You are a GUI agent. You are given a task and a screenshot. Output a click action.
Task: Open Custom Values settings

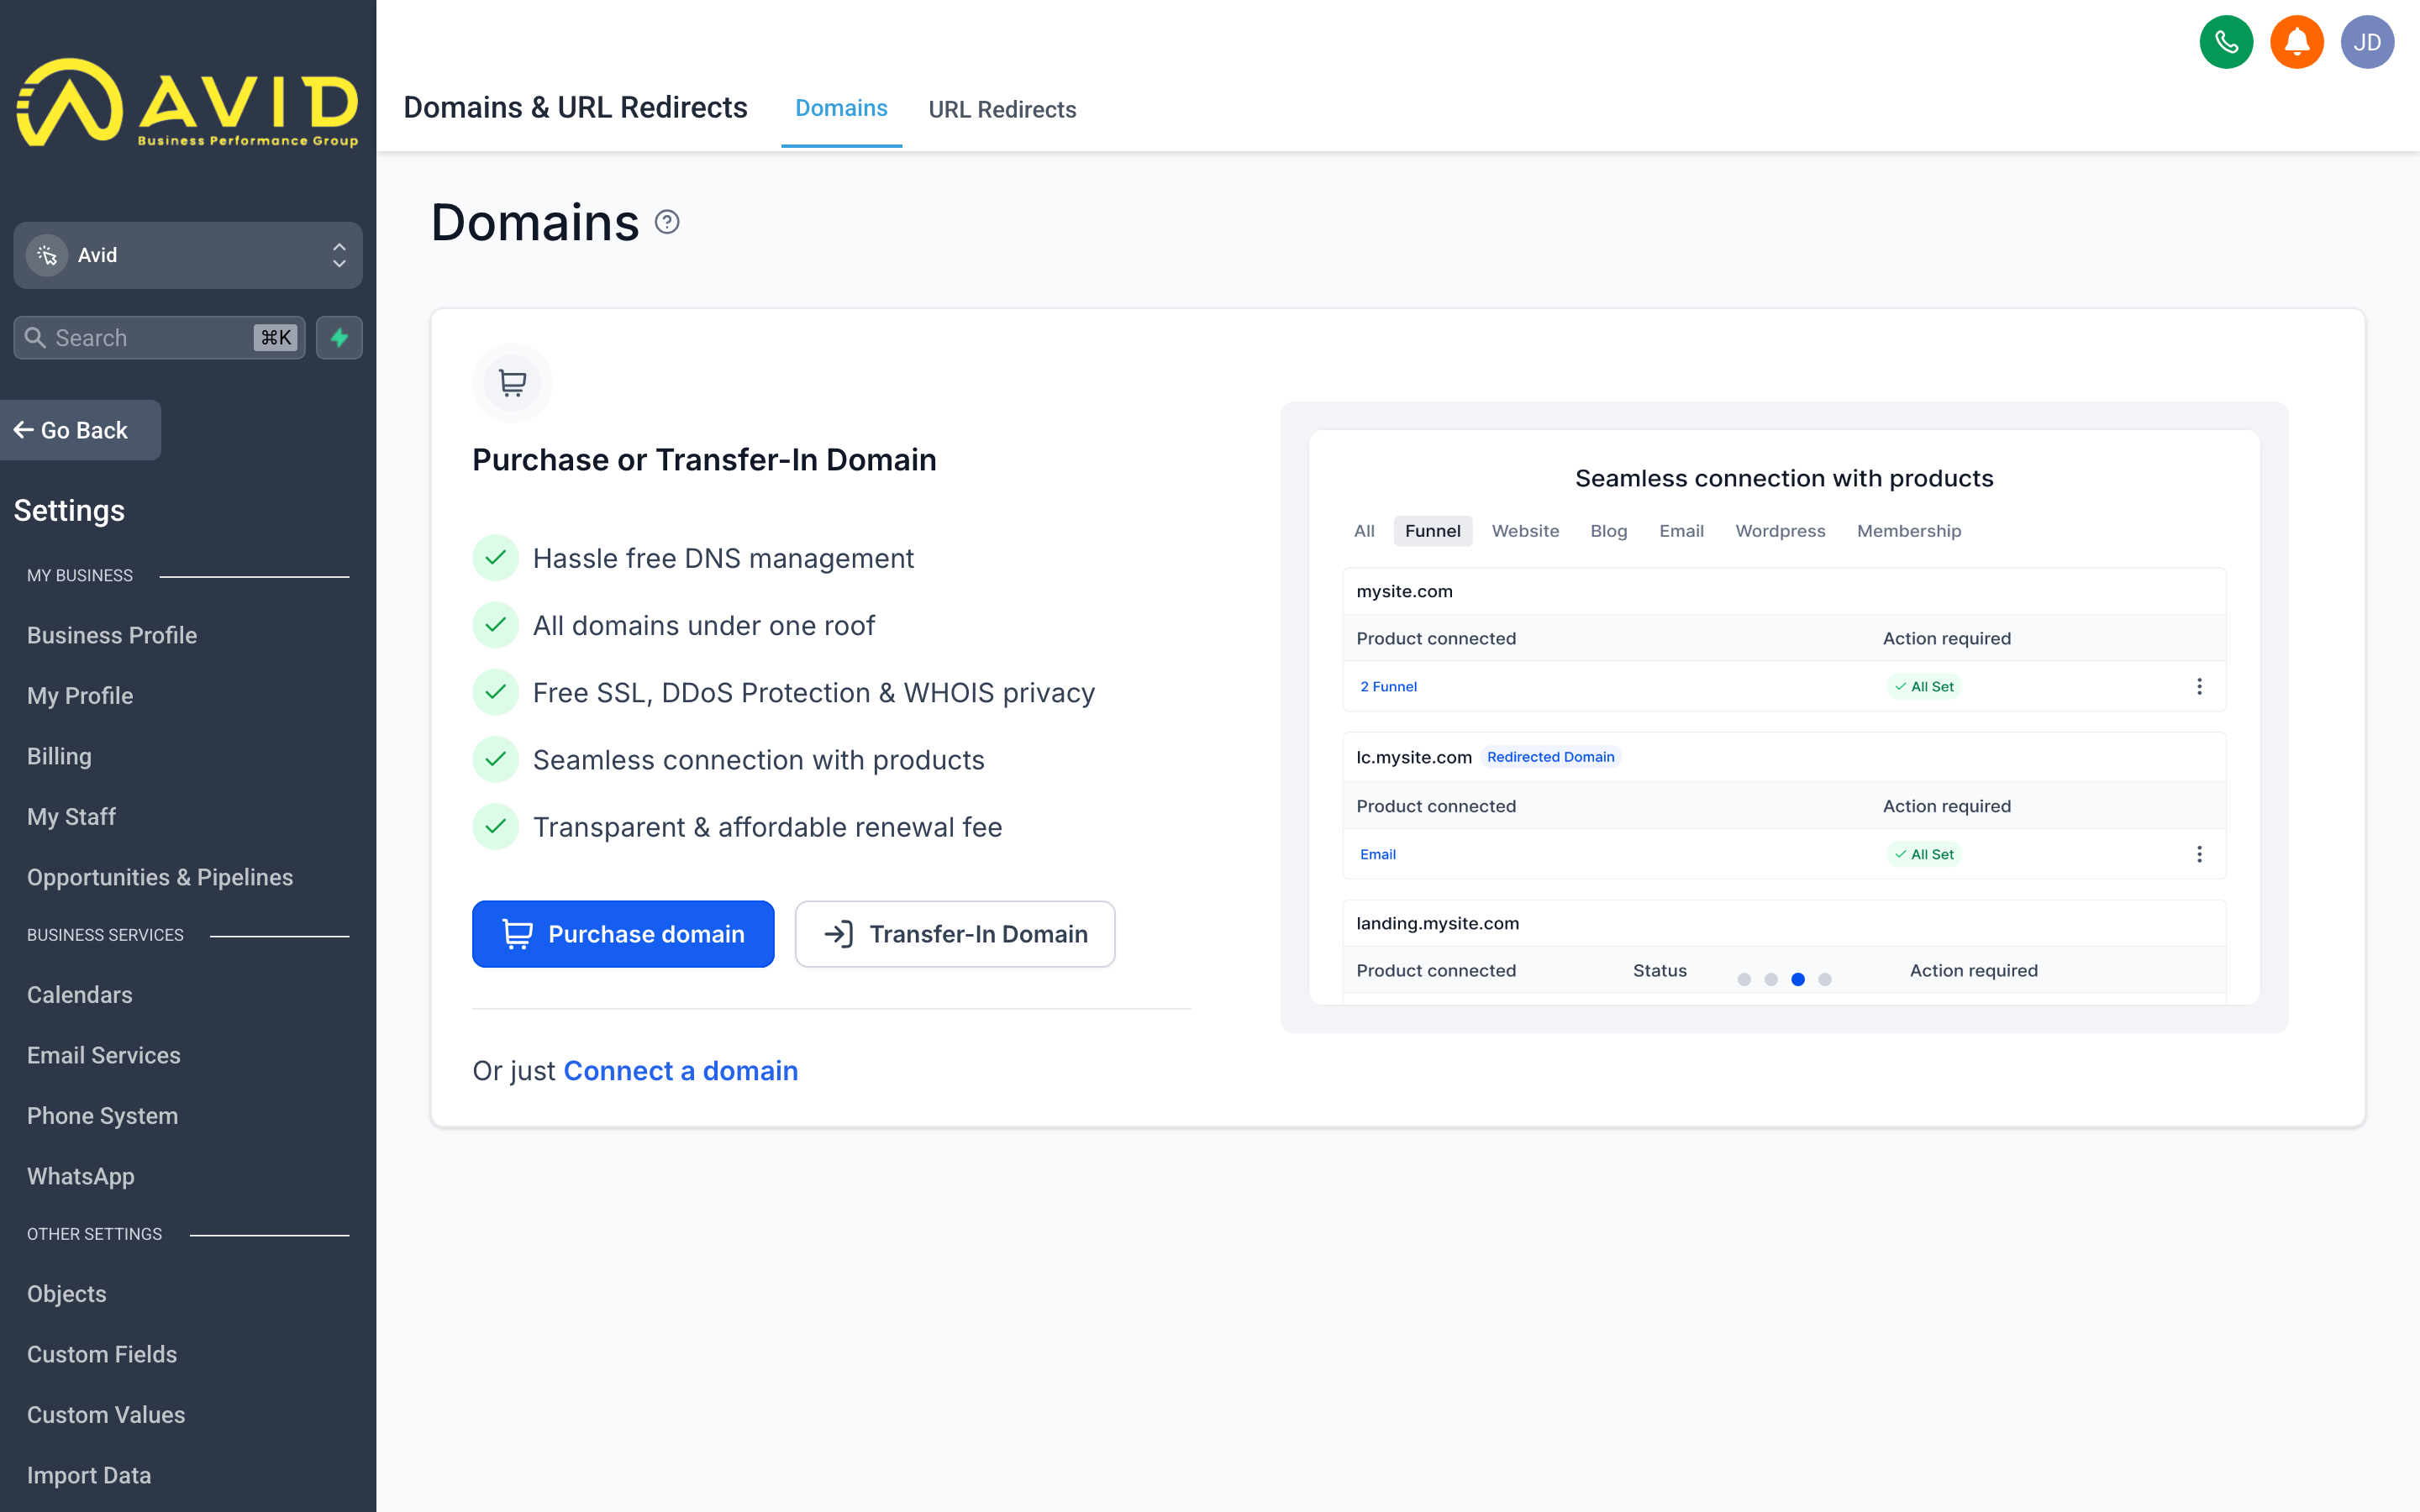coord(106,1415)
